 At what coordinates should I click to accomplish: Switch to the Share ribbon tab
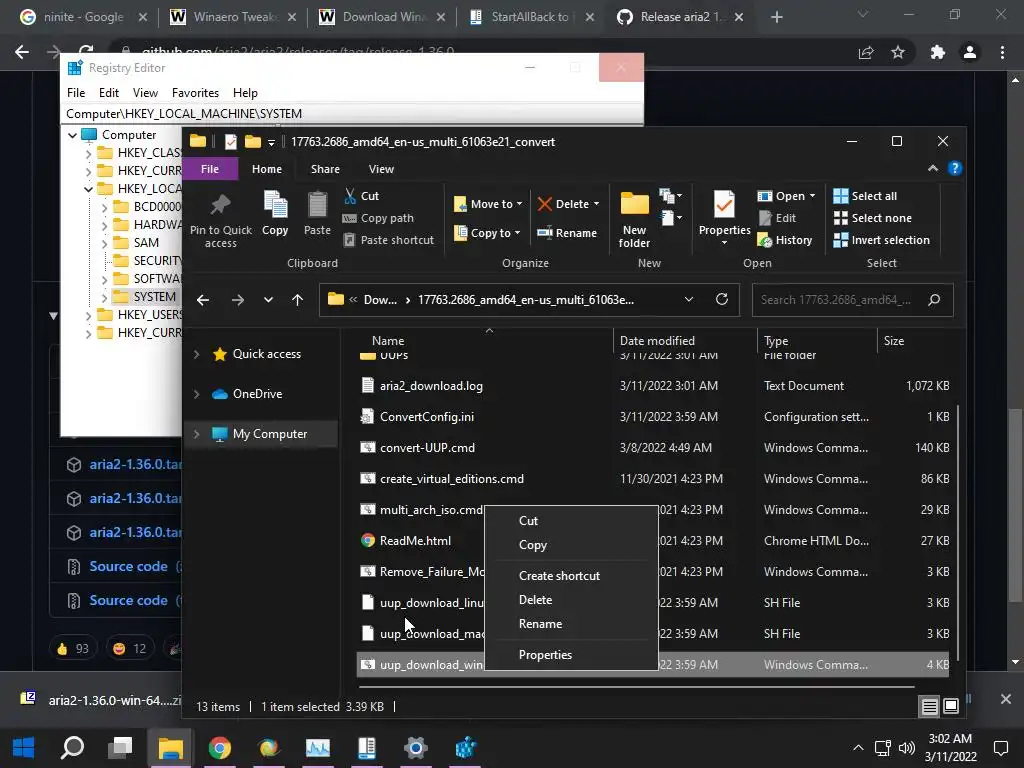325,169
